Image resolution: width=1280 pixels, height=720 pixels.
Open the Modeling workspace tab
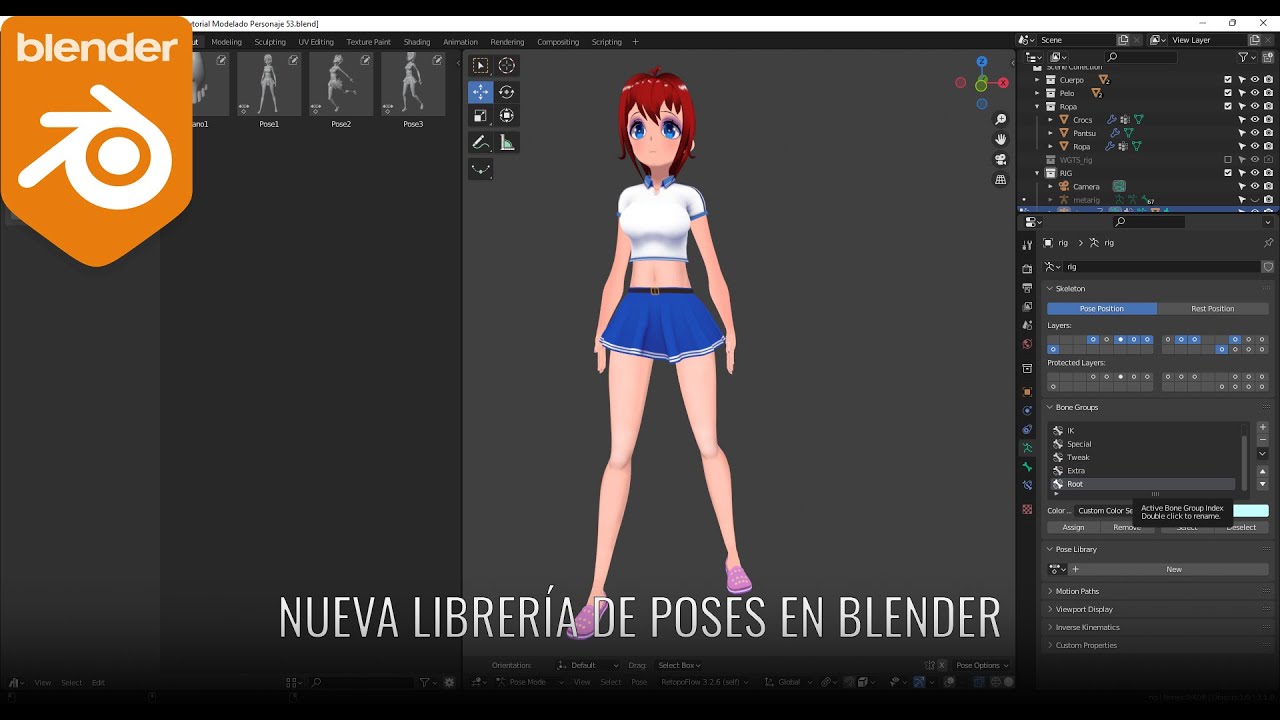pyautogui.click(x=226, y=42)
